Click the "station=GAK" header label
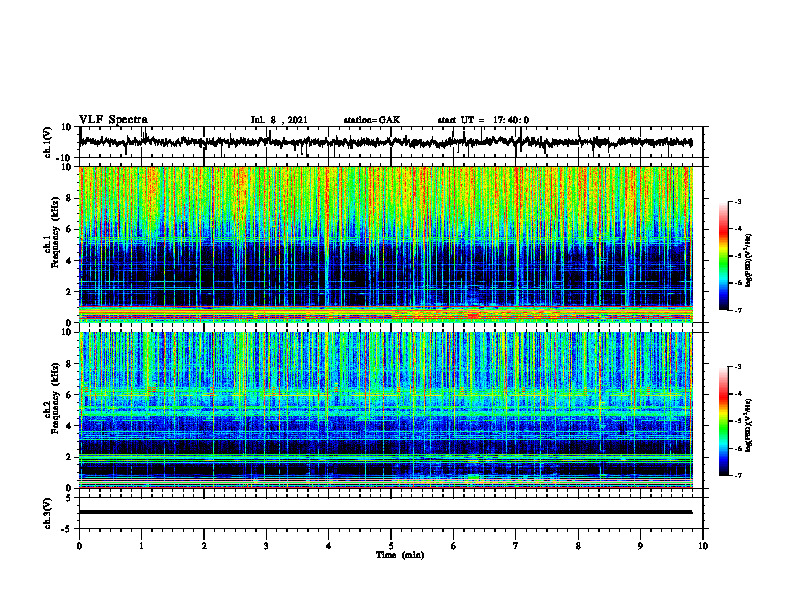The height and width of the screenshot is (612, 792). [x=372, y=120]
